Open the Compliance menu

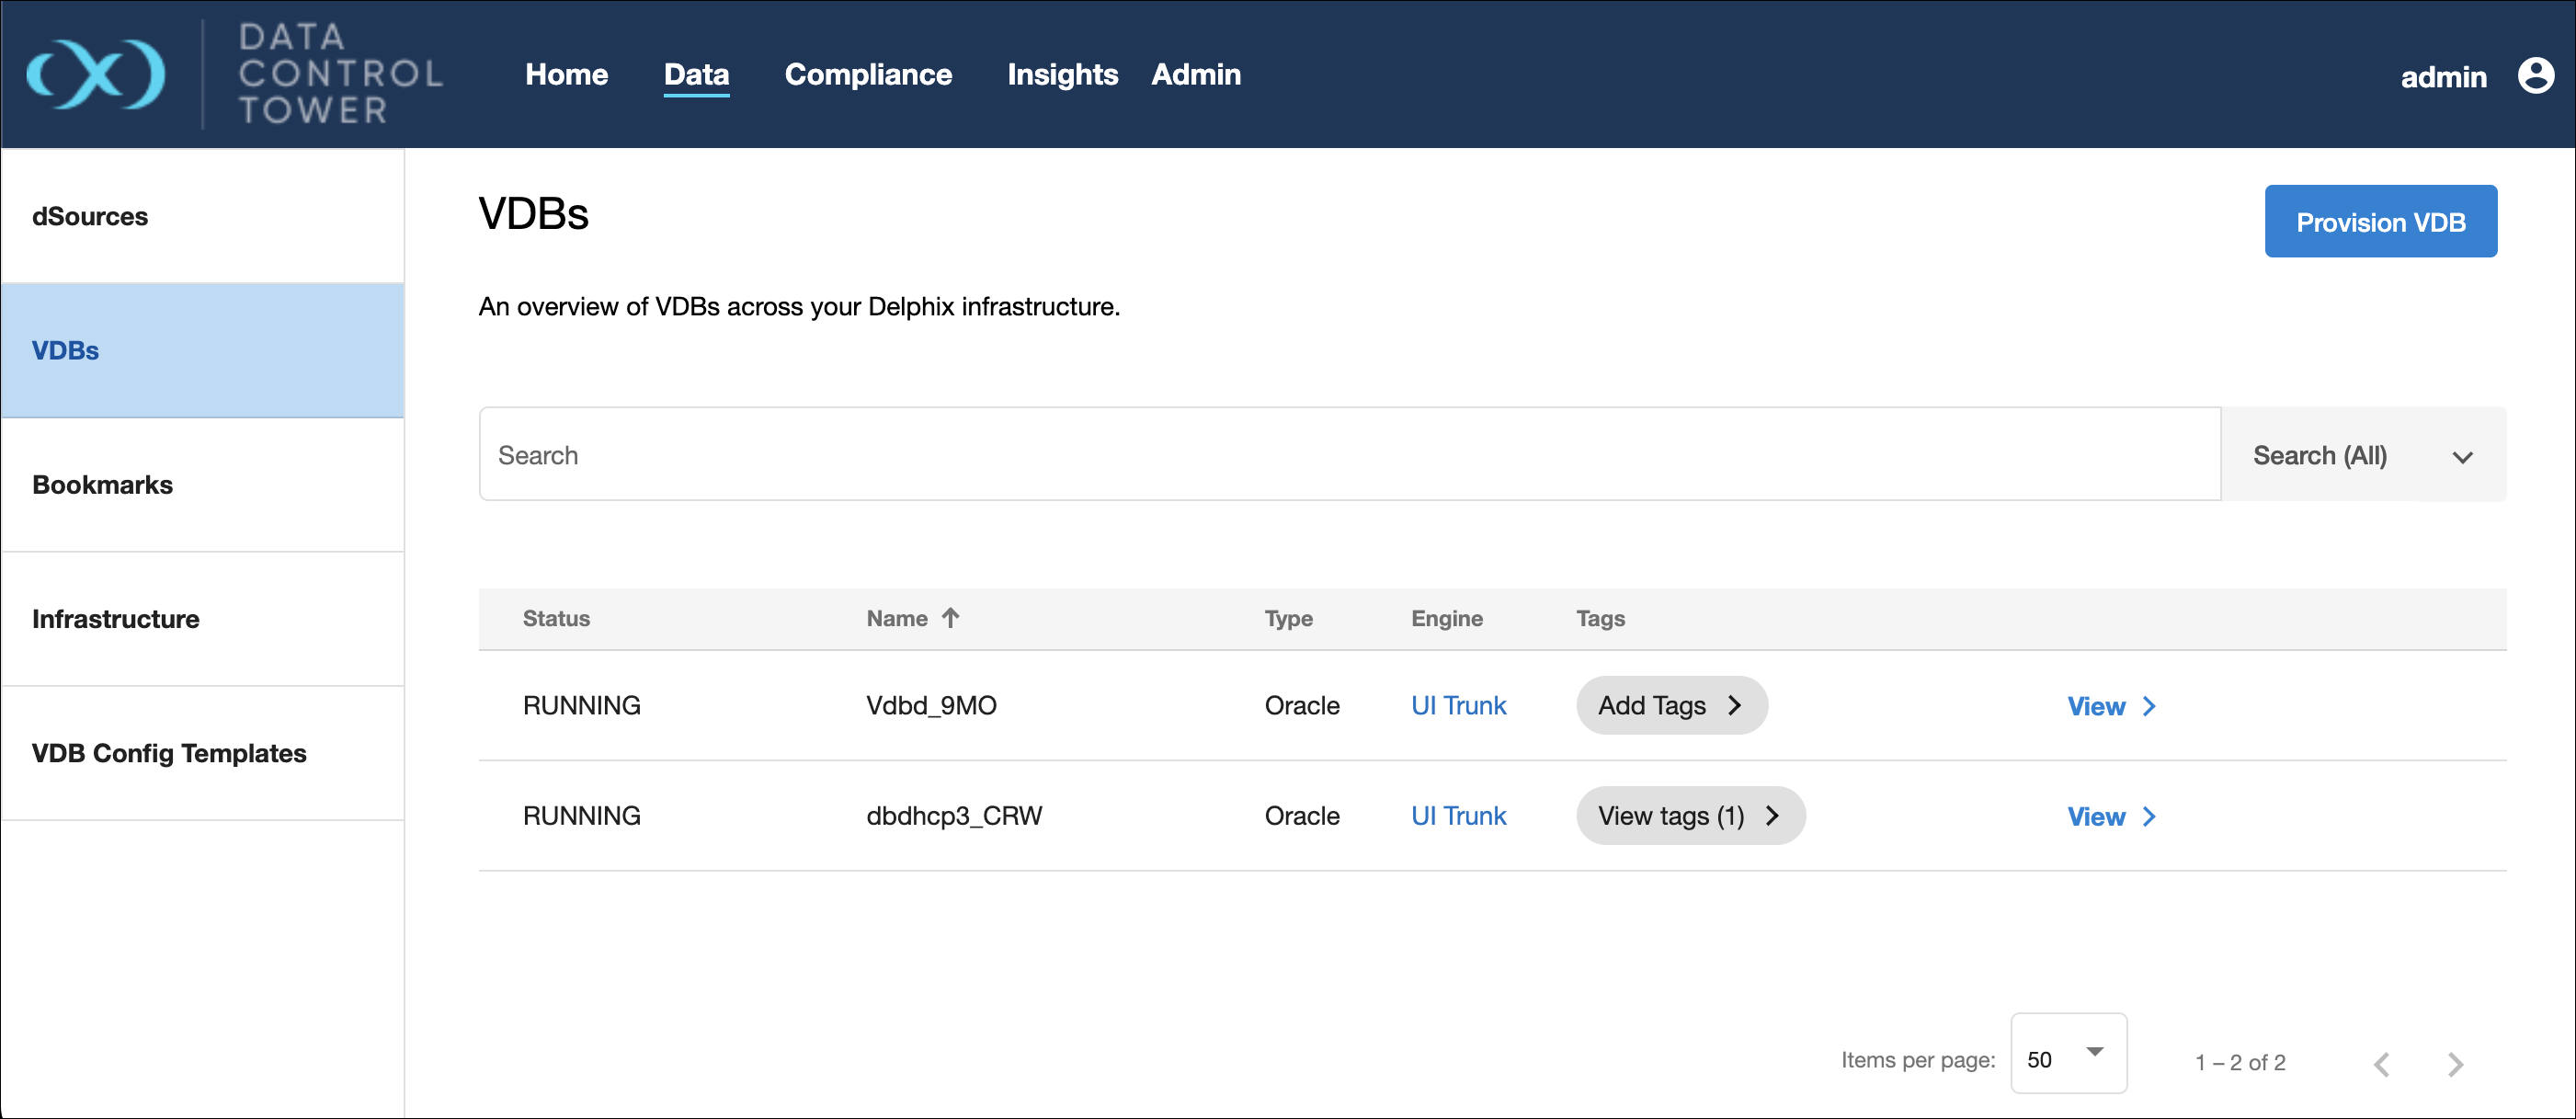tap(867, 74)
